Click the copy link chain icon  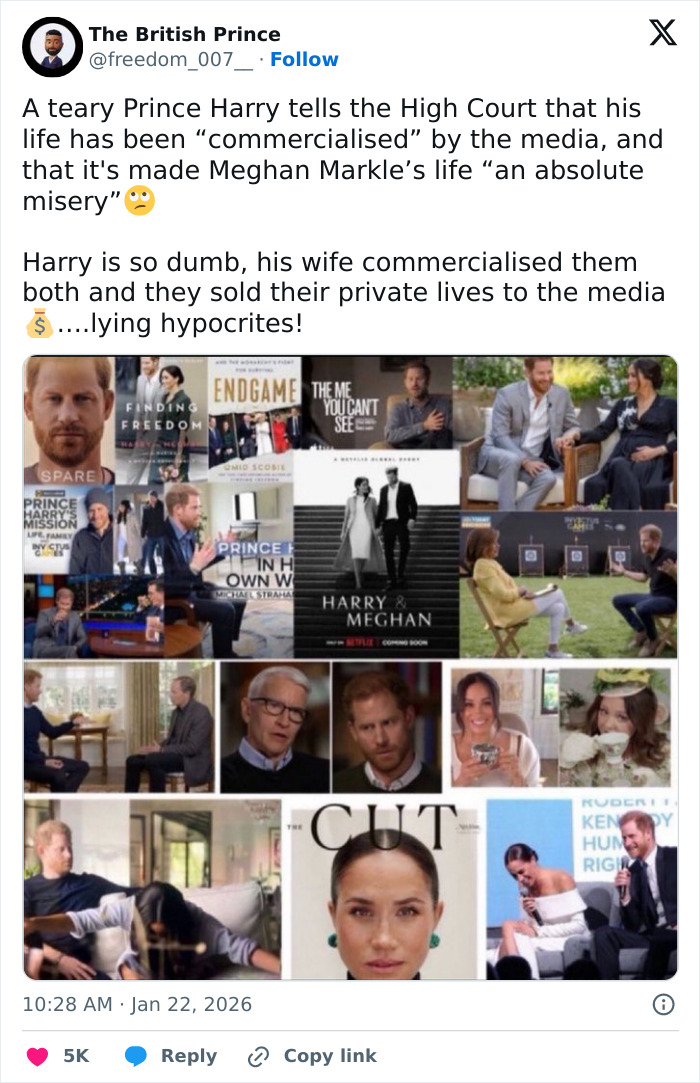[257, 1056]
